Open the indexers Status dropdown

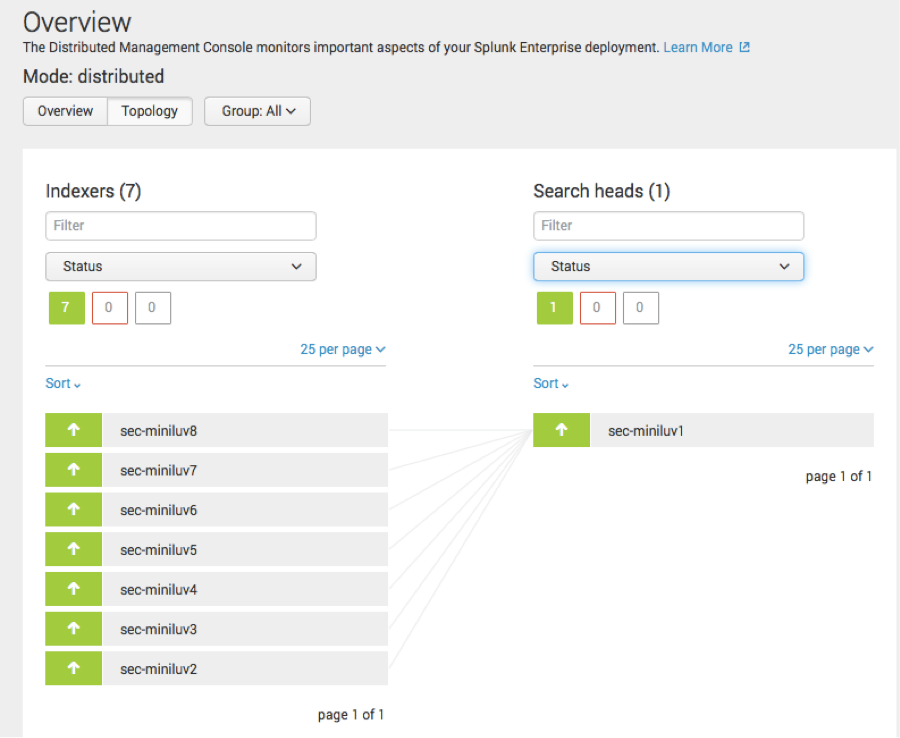pos(181,266)
